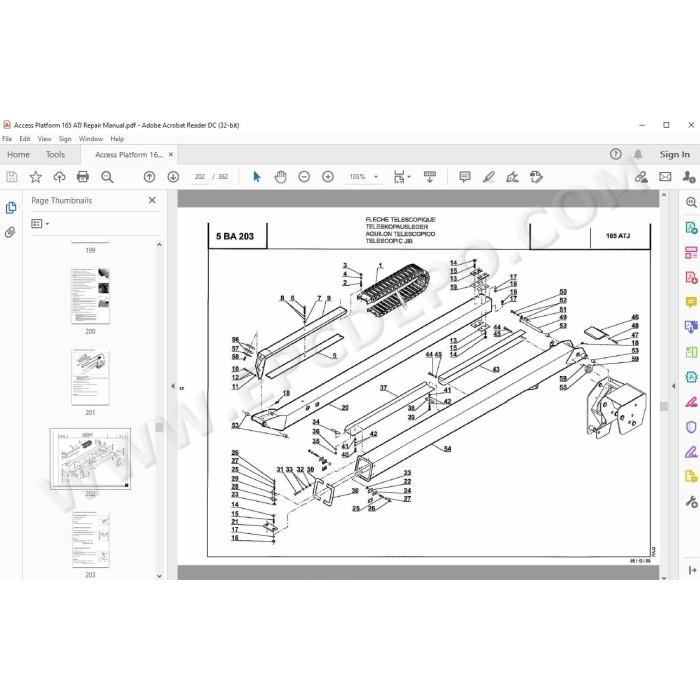Upload file to cloud icon

[x=59, y=177]
